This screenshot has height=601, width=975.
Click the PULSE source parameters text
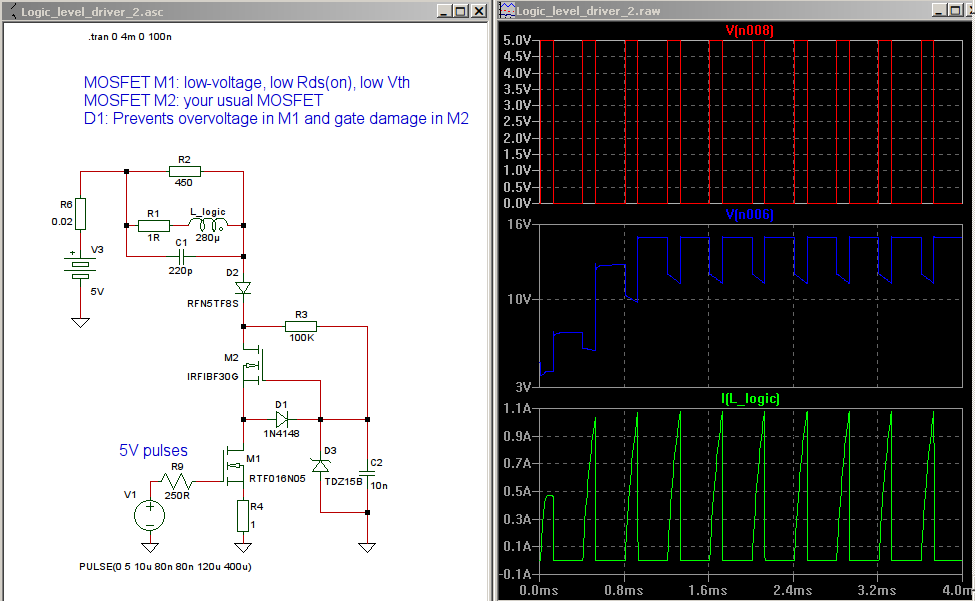click(x=165, y=567)
